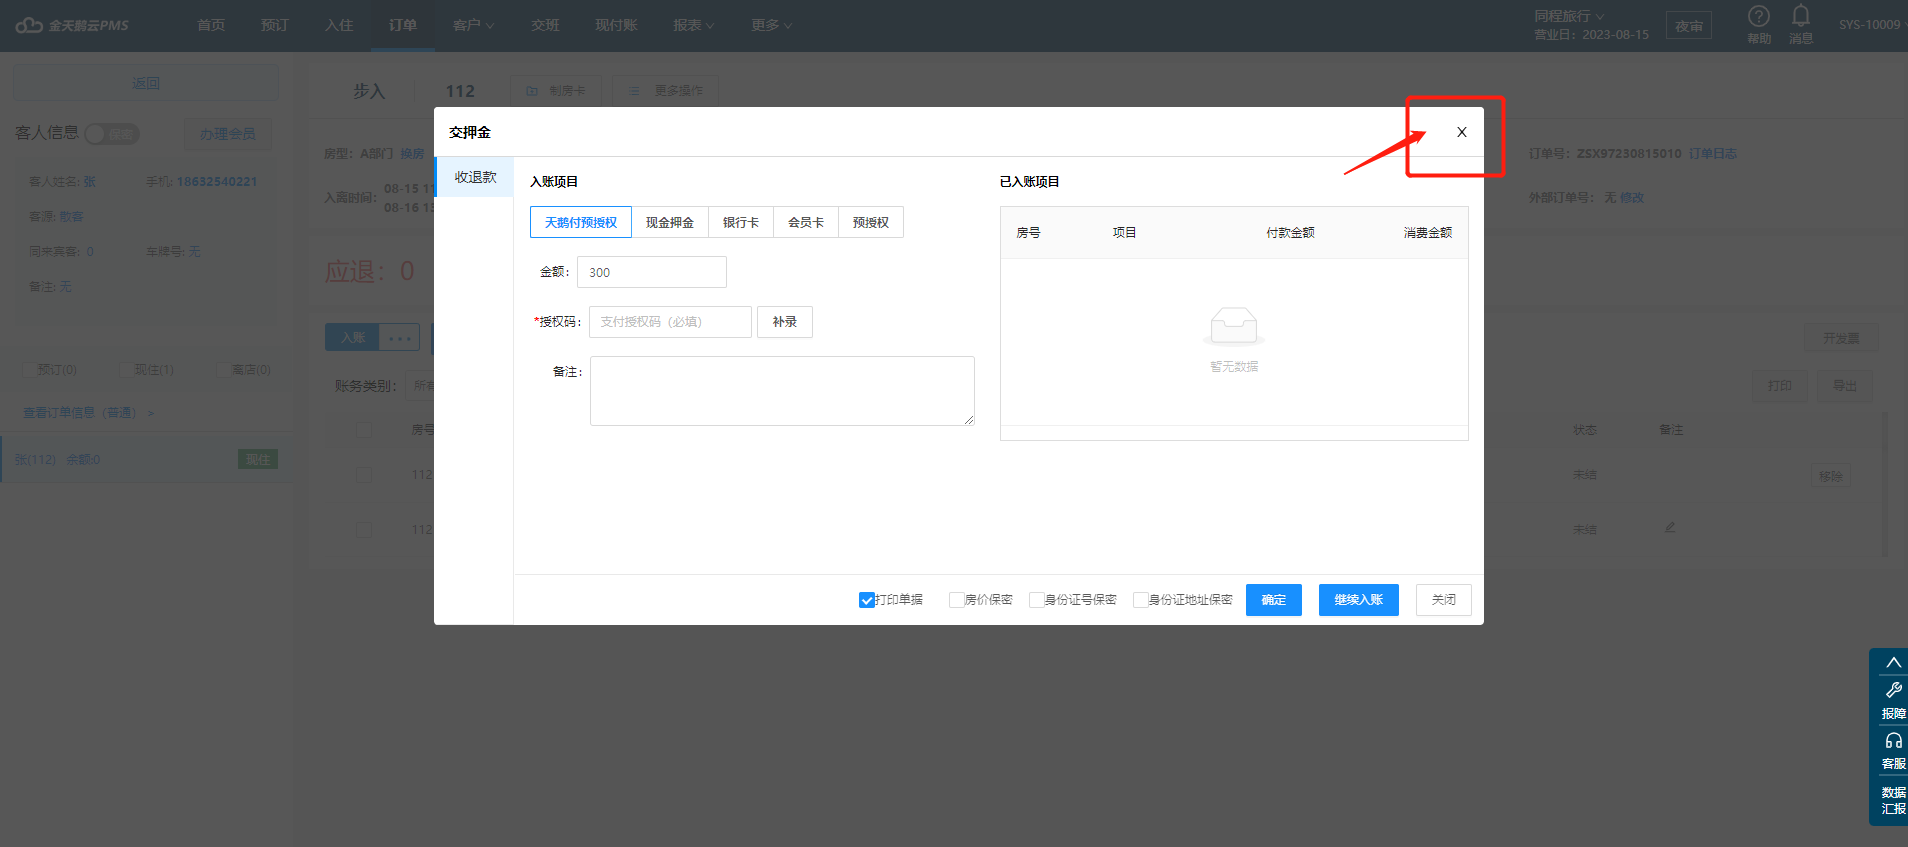Check the table header select-all checkbox
The image size is (1908, 847).
point(364,430)
